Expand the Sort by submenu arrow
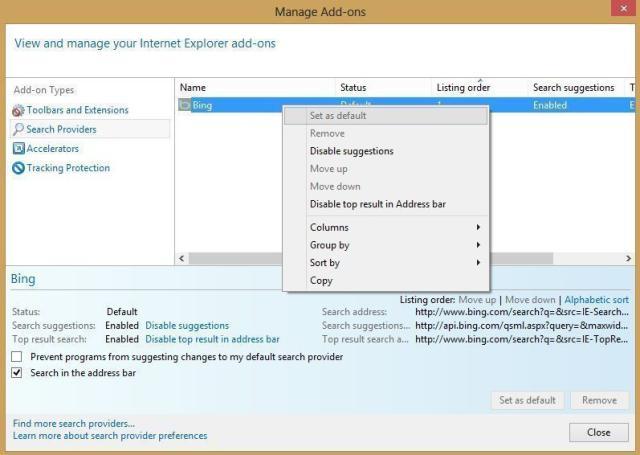The width and height of the screenshot is (640, 455). click(478, 262)
